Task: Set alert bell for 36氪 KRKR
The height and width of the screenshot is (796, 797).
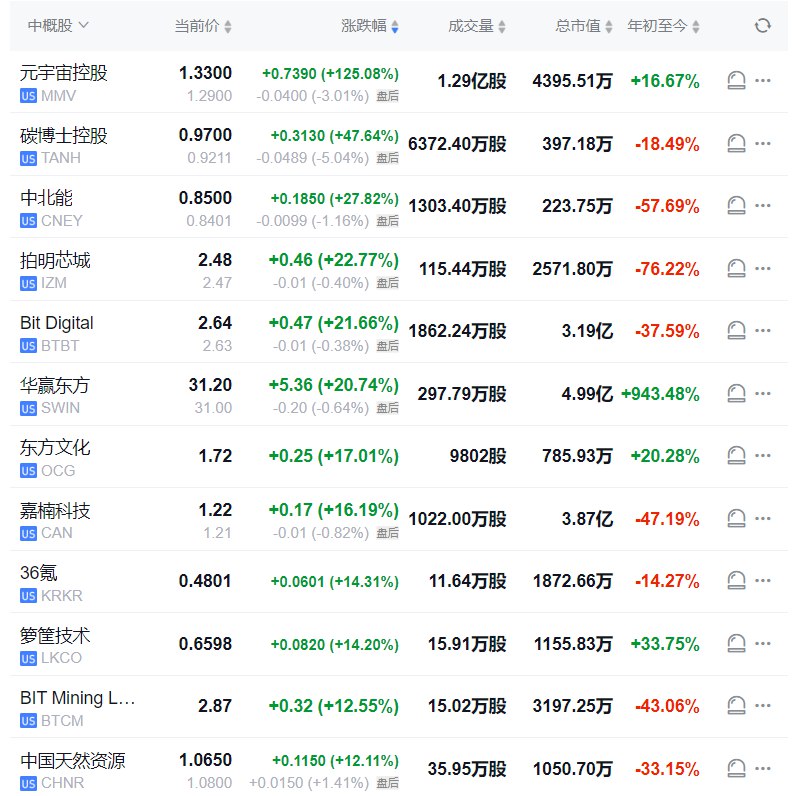Action: 736,580
